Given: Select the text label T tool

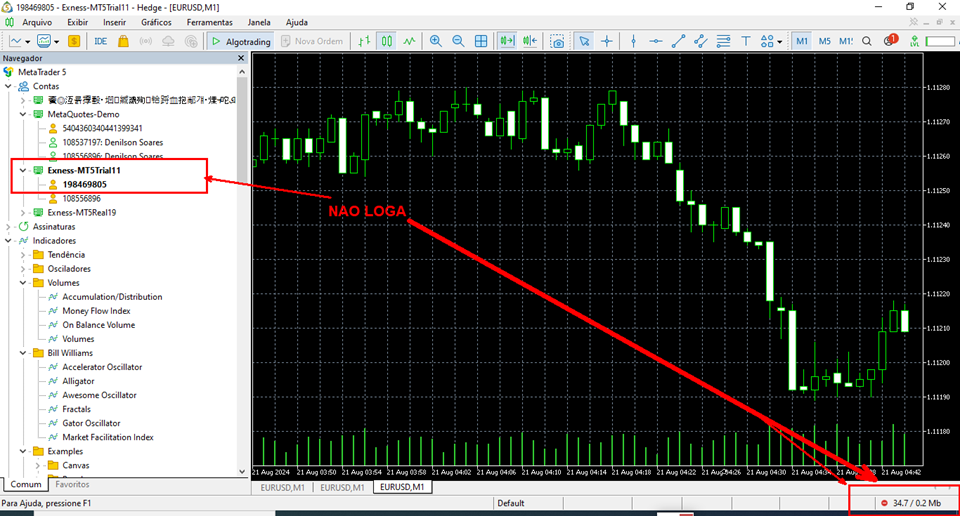Looking at the screenshot, I should 746,41.
